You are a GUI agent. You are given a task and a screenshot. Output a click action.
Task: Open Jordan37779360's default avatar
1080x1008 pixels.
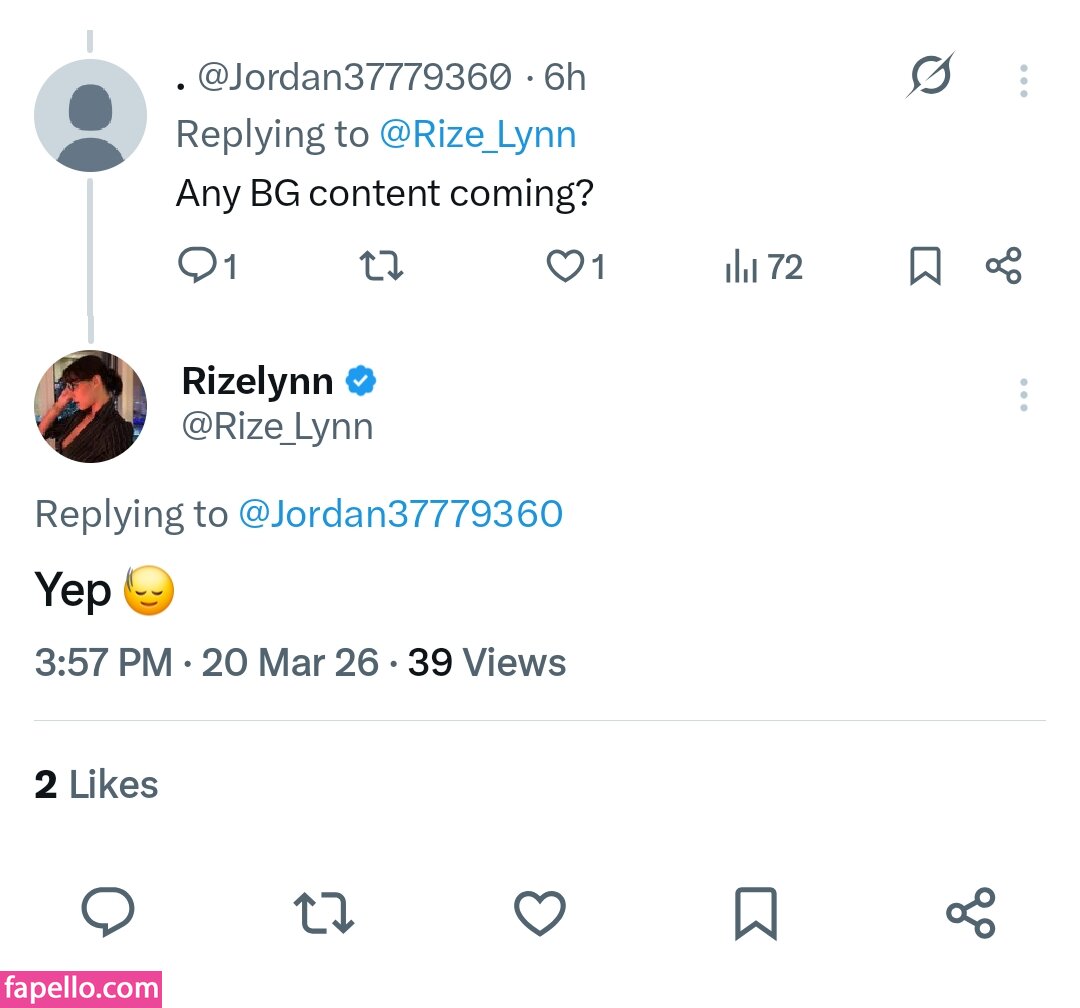[x=90, y=115]
